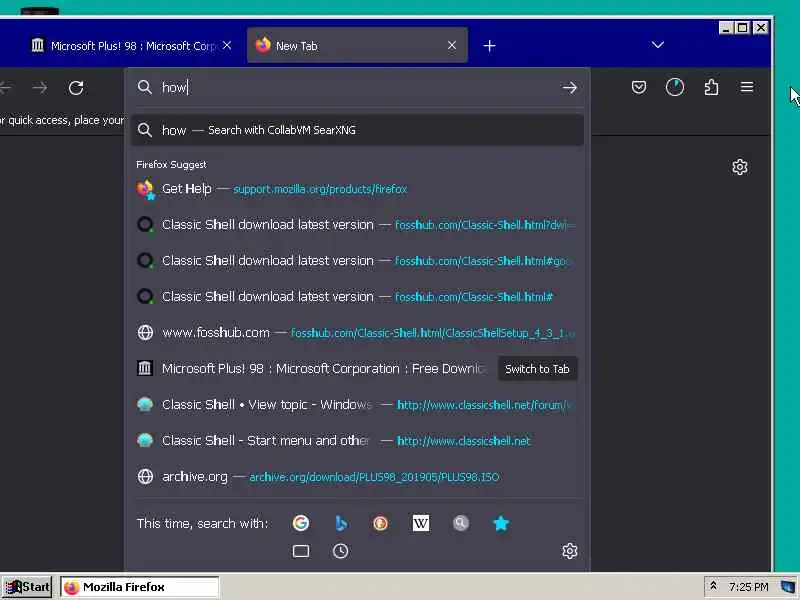Minimize the Firefox window
Screen dimensions: 800x600
pos(726,28)
